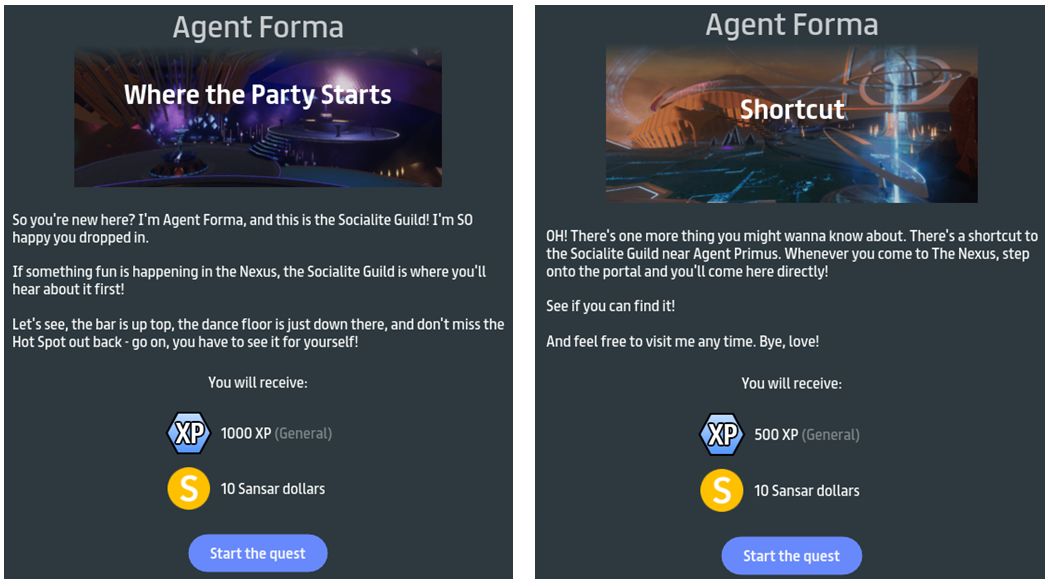Select the 1000 XP (General) reward text
This screenshot has width=1050, height=586.
pyautogui.click(x=276, y=433)
